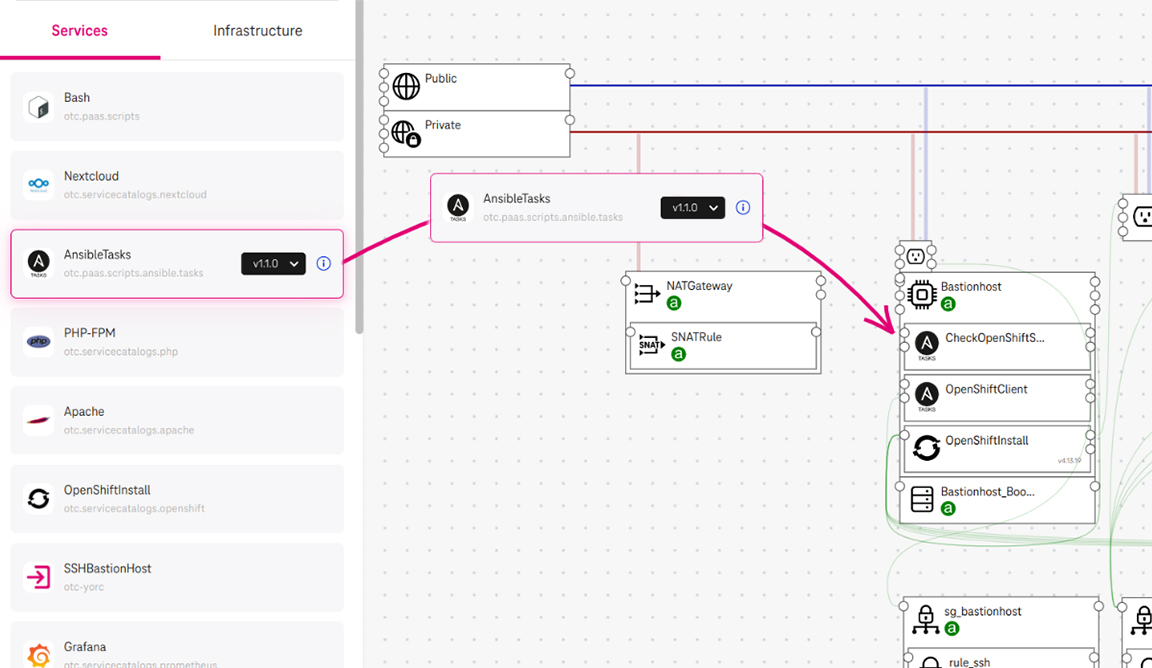Show info for canvas AnsibleTasks card

pyautogui.click(x=743, y=208)
